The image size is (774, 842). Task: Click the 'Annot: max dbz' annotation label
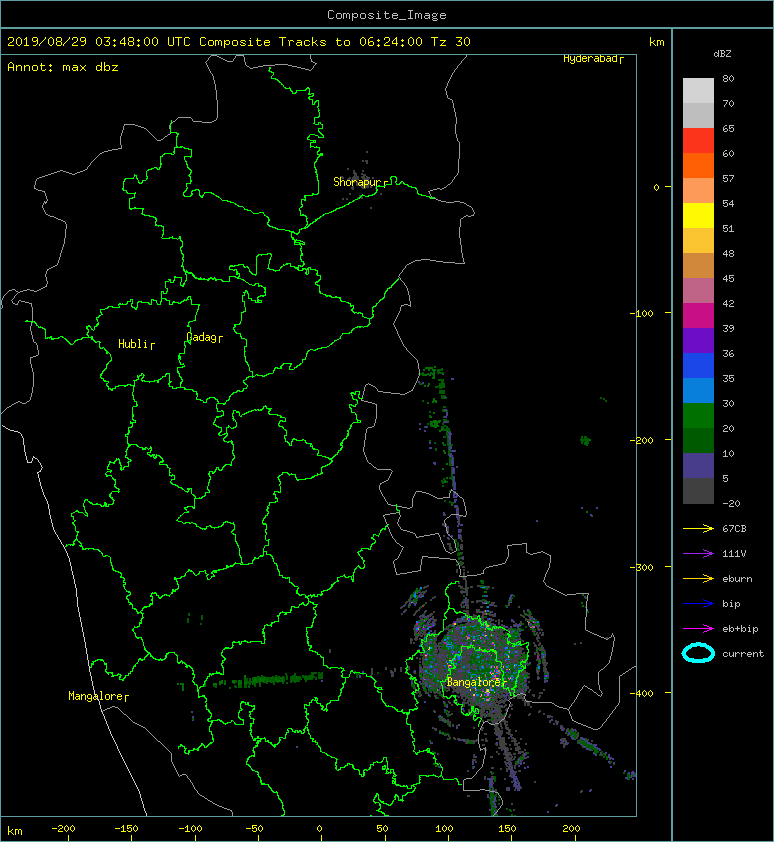coord(63,67)
